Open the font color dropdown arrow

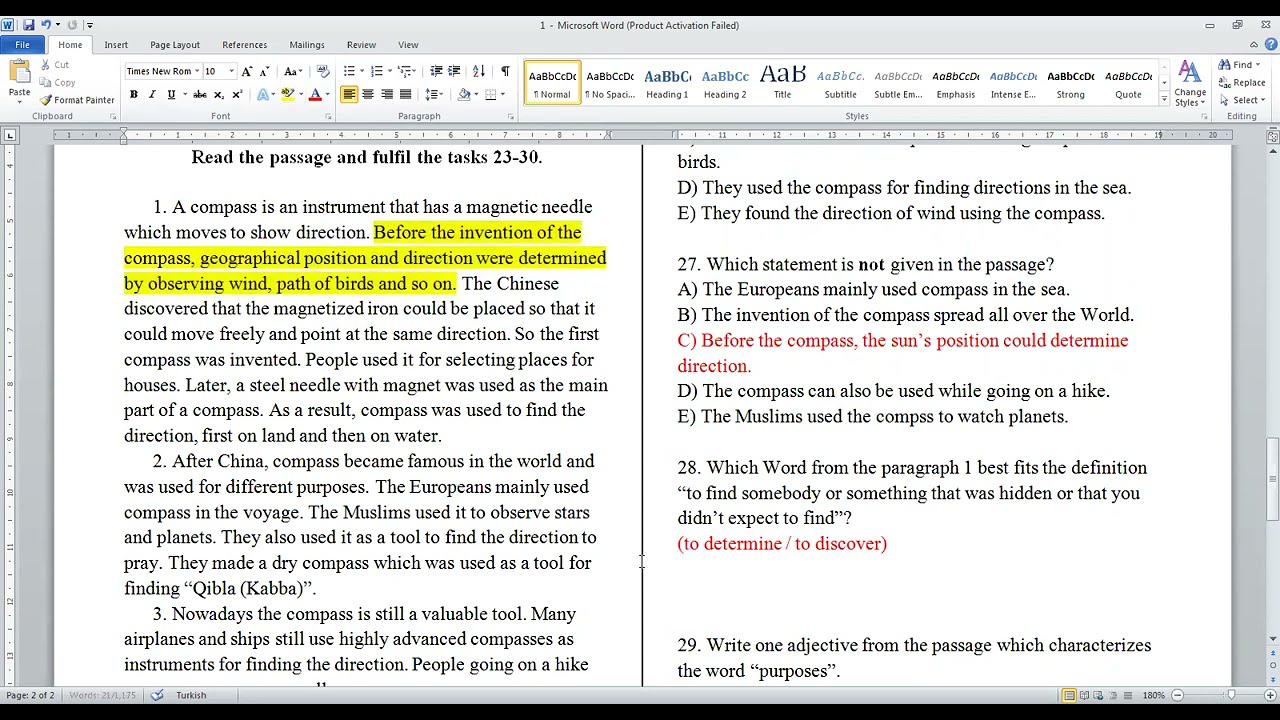pyautogui.click(x=327, y=95)
